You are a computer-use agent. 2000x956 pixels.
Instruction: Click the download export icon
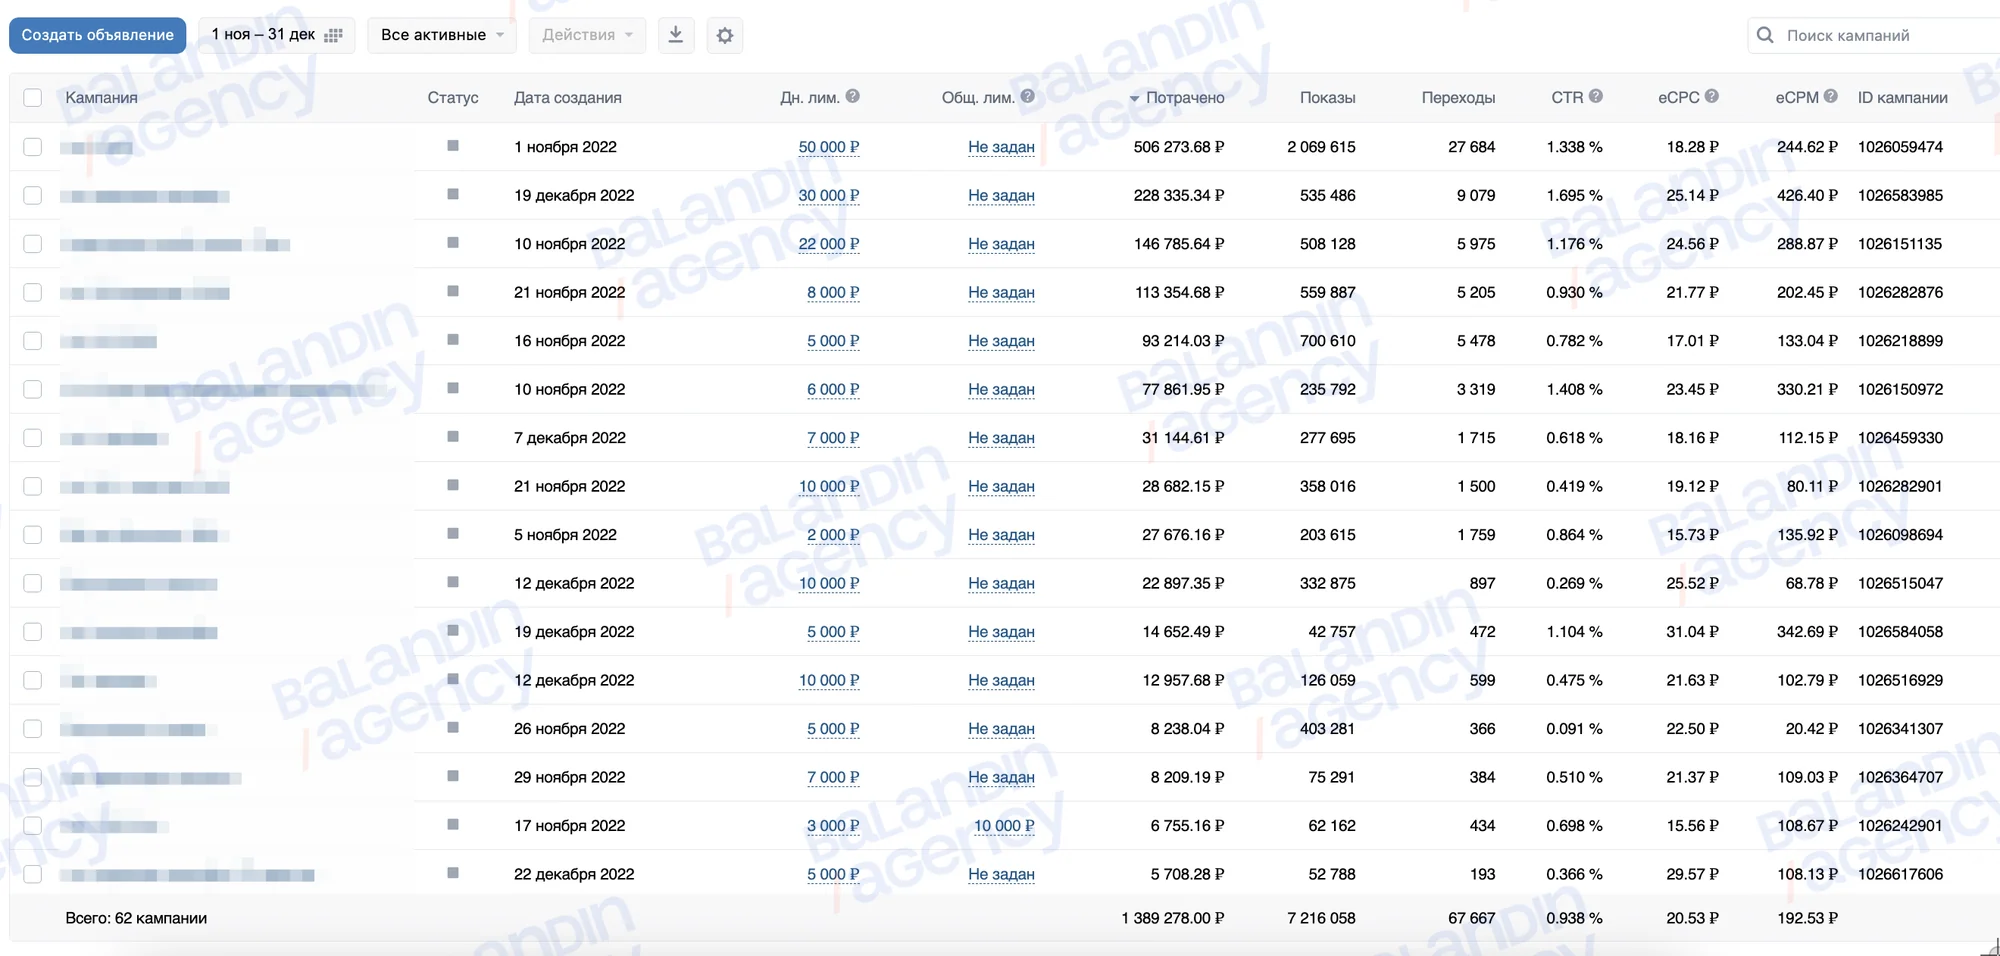676,35
